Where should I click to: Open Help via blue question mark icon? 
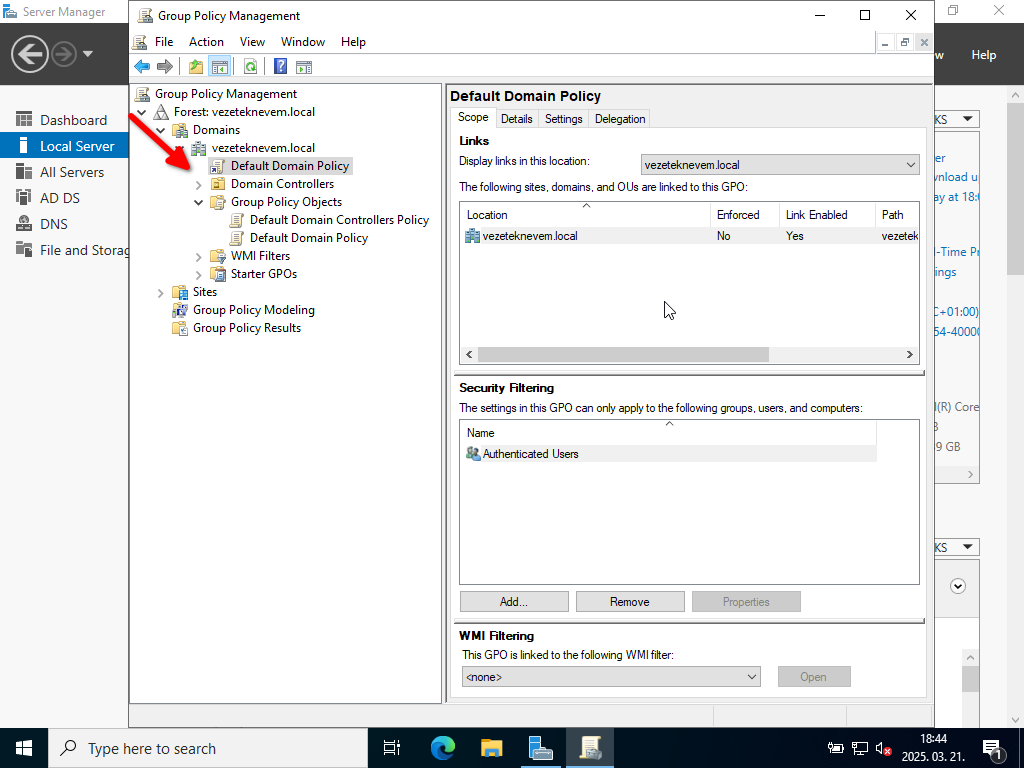pos(280,67)
